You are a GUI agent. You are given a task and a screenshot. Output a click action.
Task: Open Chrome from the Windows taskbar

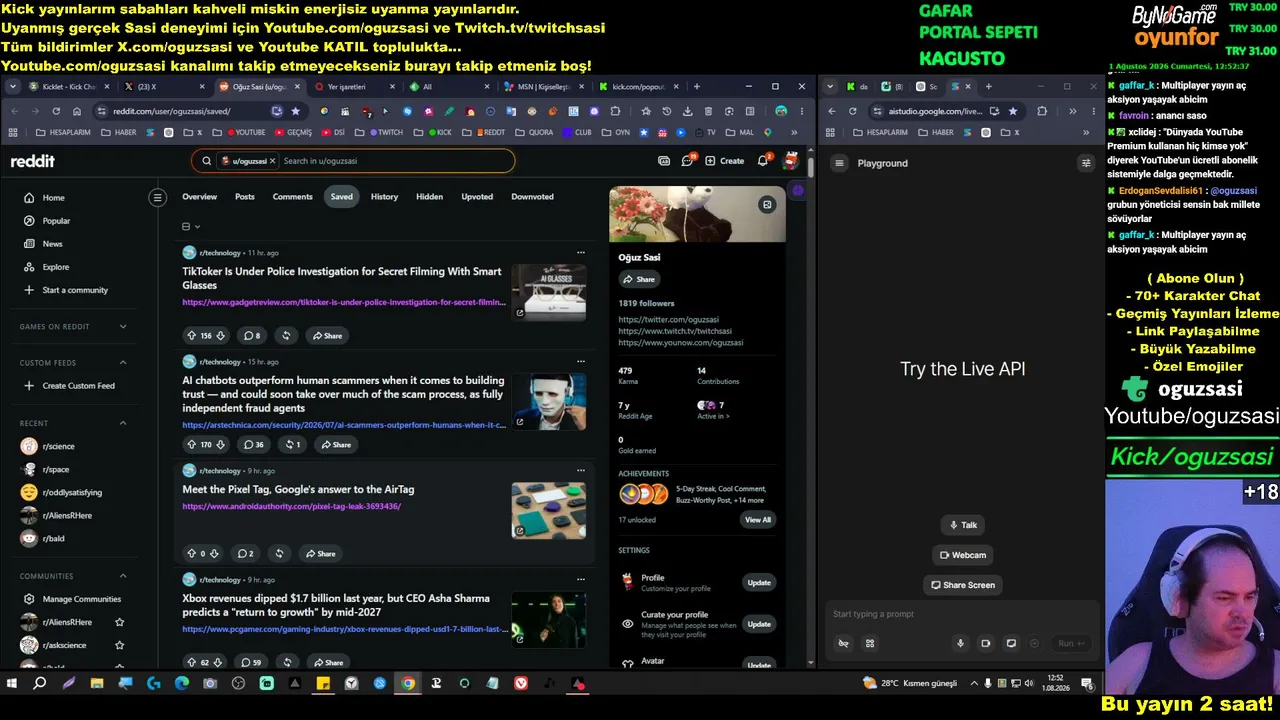[408, 684]
